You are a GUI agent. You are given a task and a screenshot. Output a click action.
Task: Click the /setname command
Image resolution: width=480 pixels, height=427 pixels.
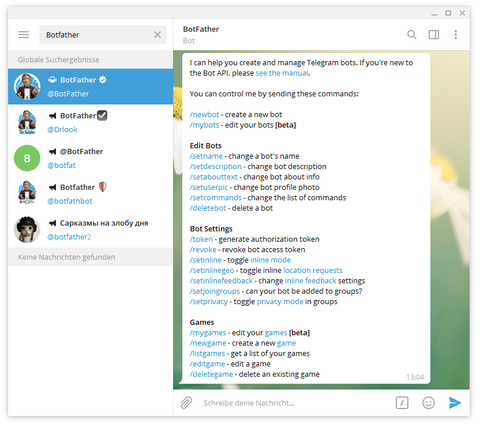[206, 156]
